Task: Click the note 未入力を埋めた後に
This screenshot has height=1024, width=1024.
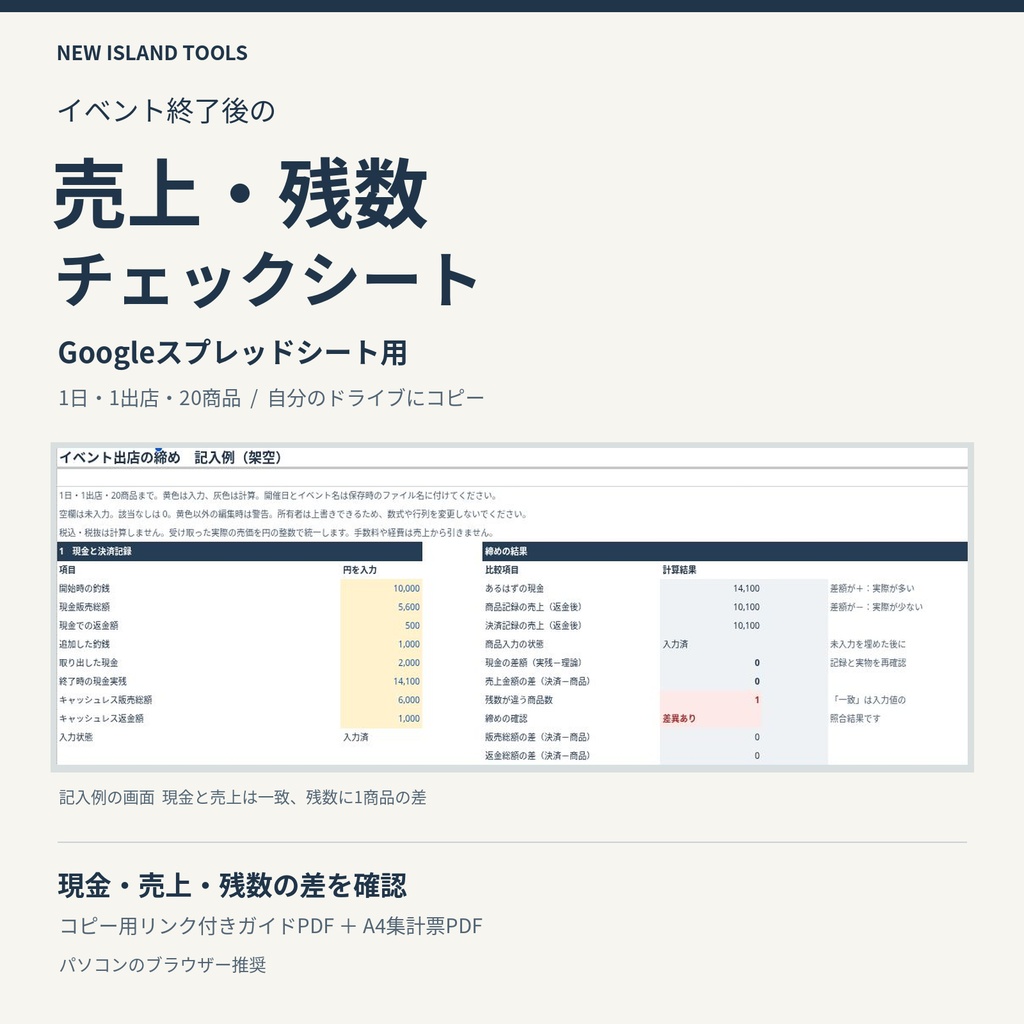Action: [x=867, y=644]
